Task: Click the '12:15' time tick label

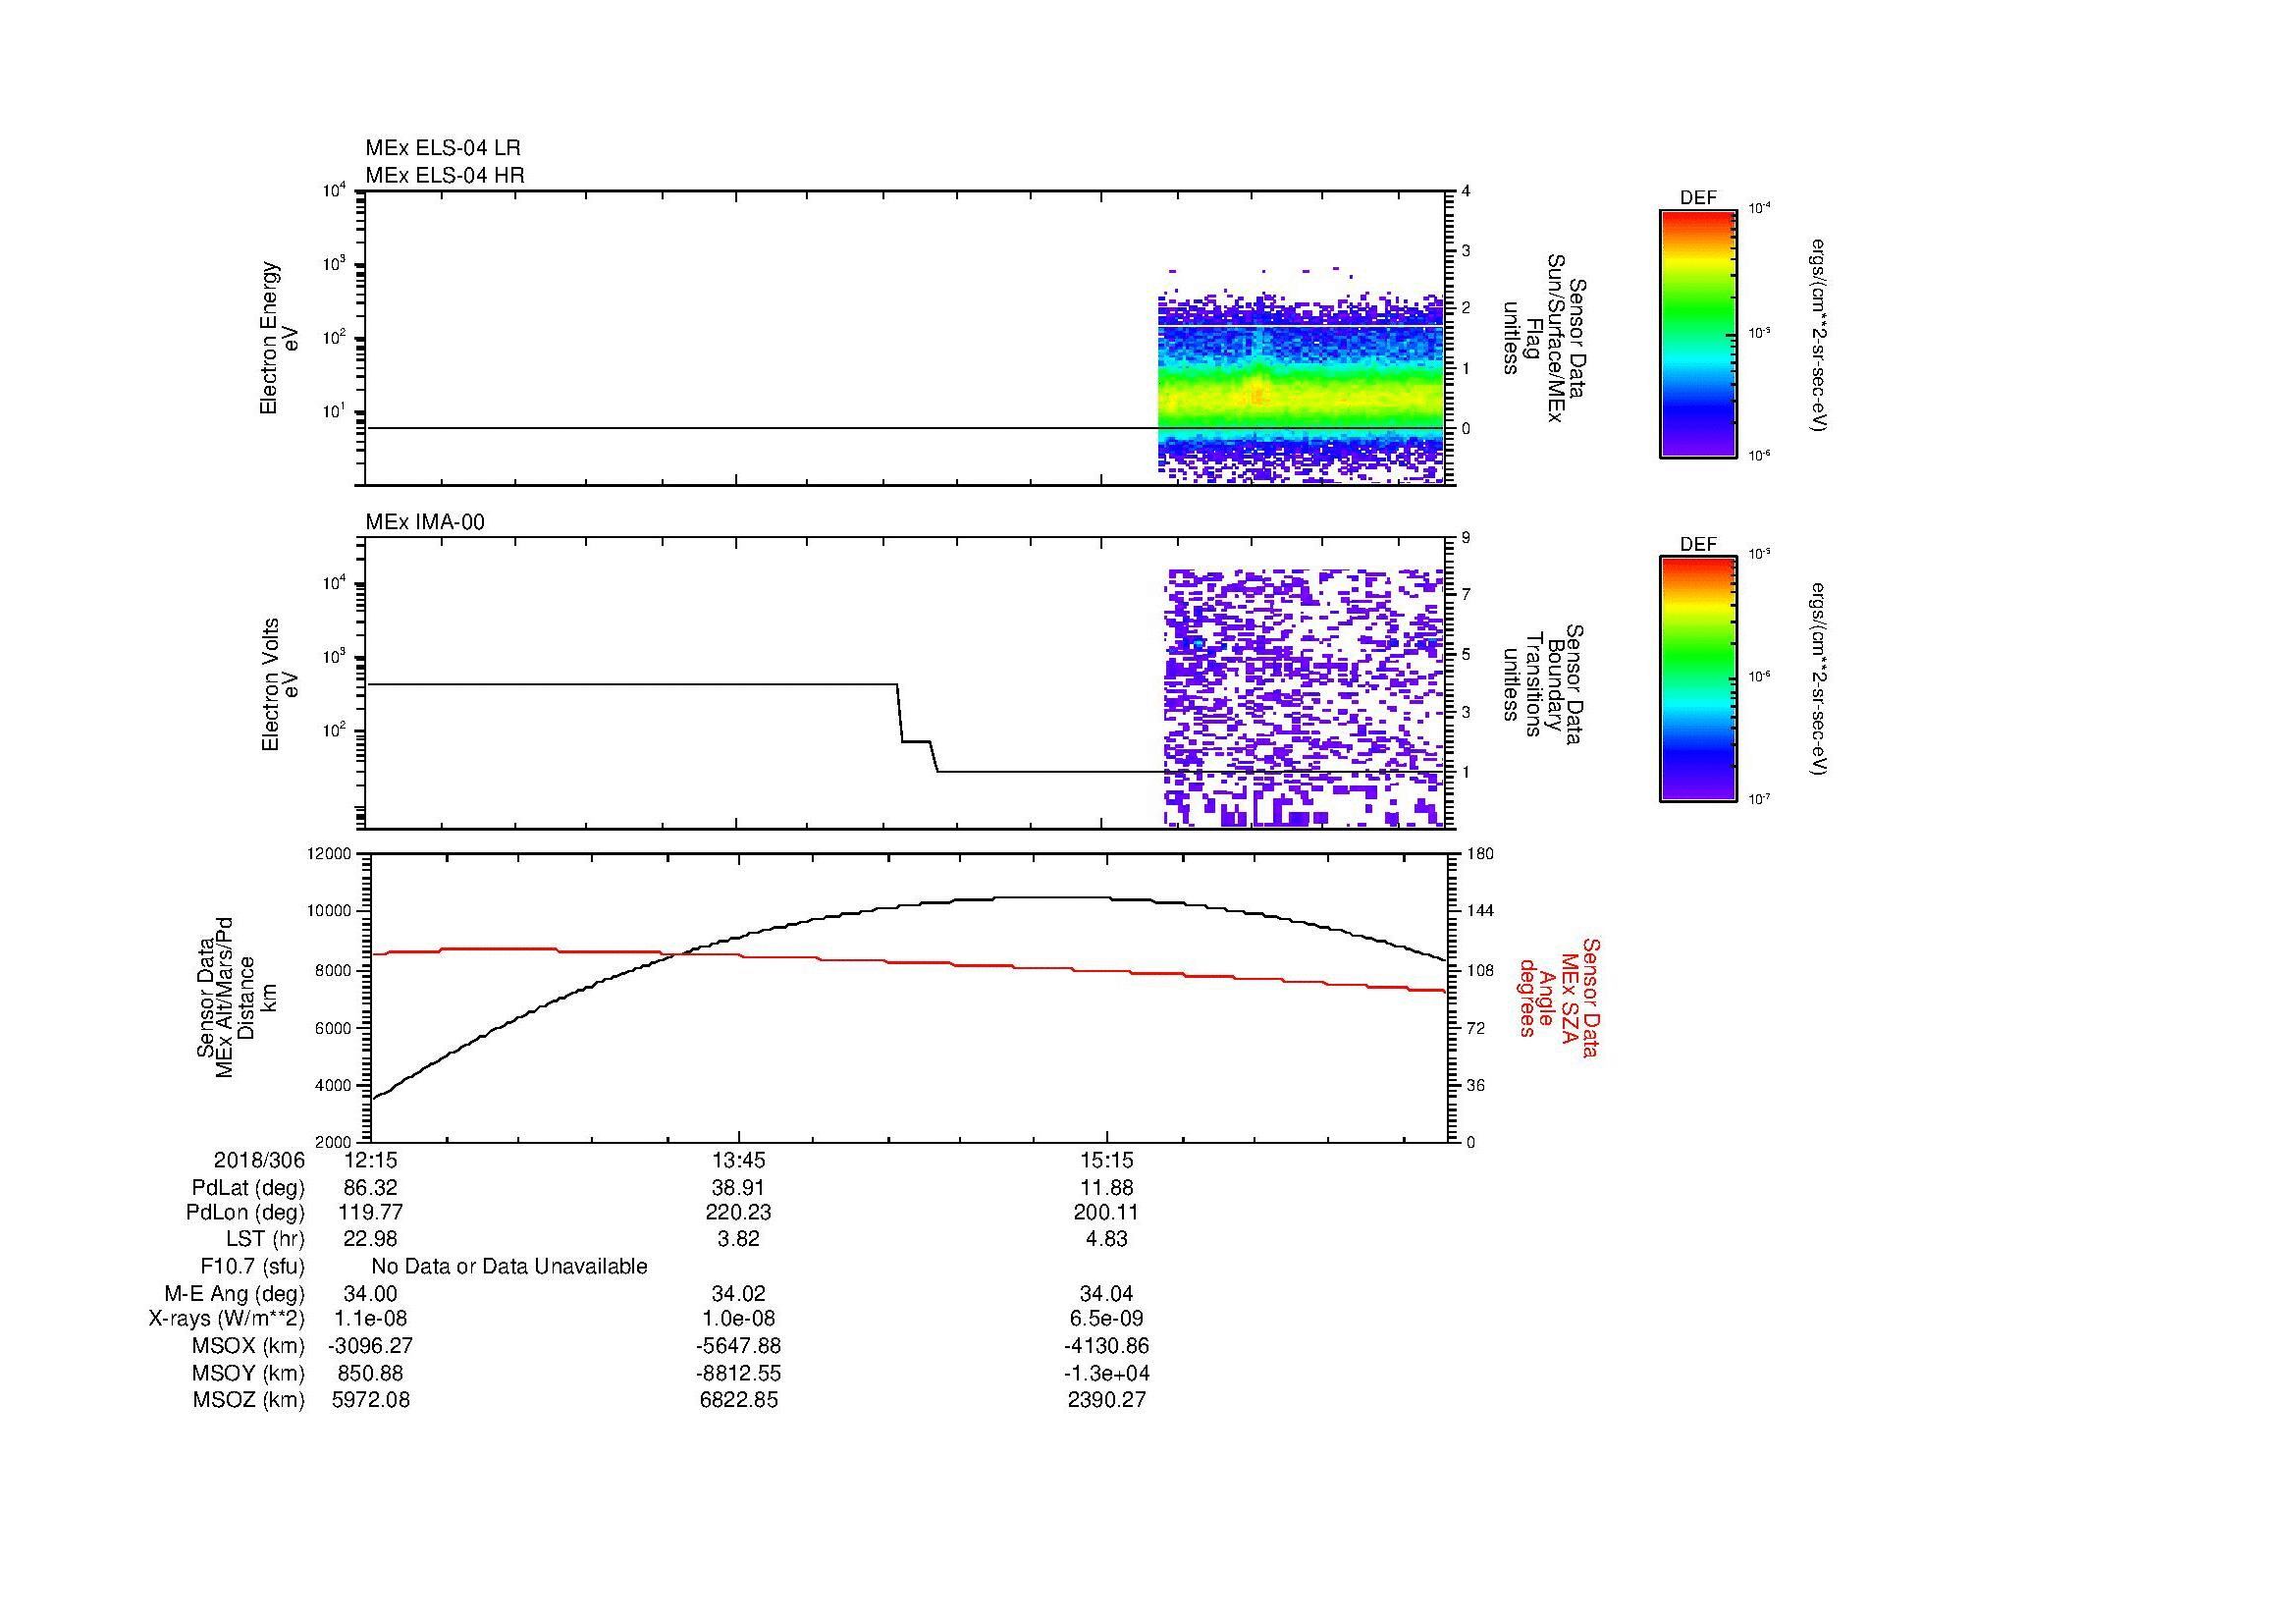Action: [x=371, y=1160]
